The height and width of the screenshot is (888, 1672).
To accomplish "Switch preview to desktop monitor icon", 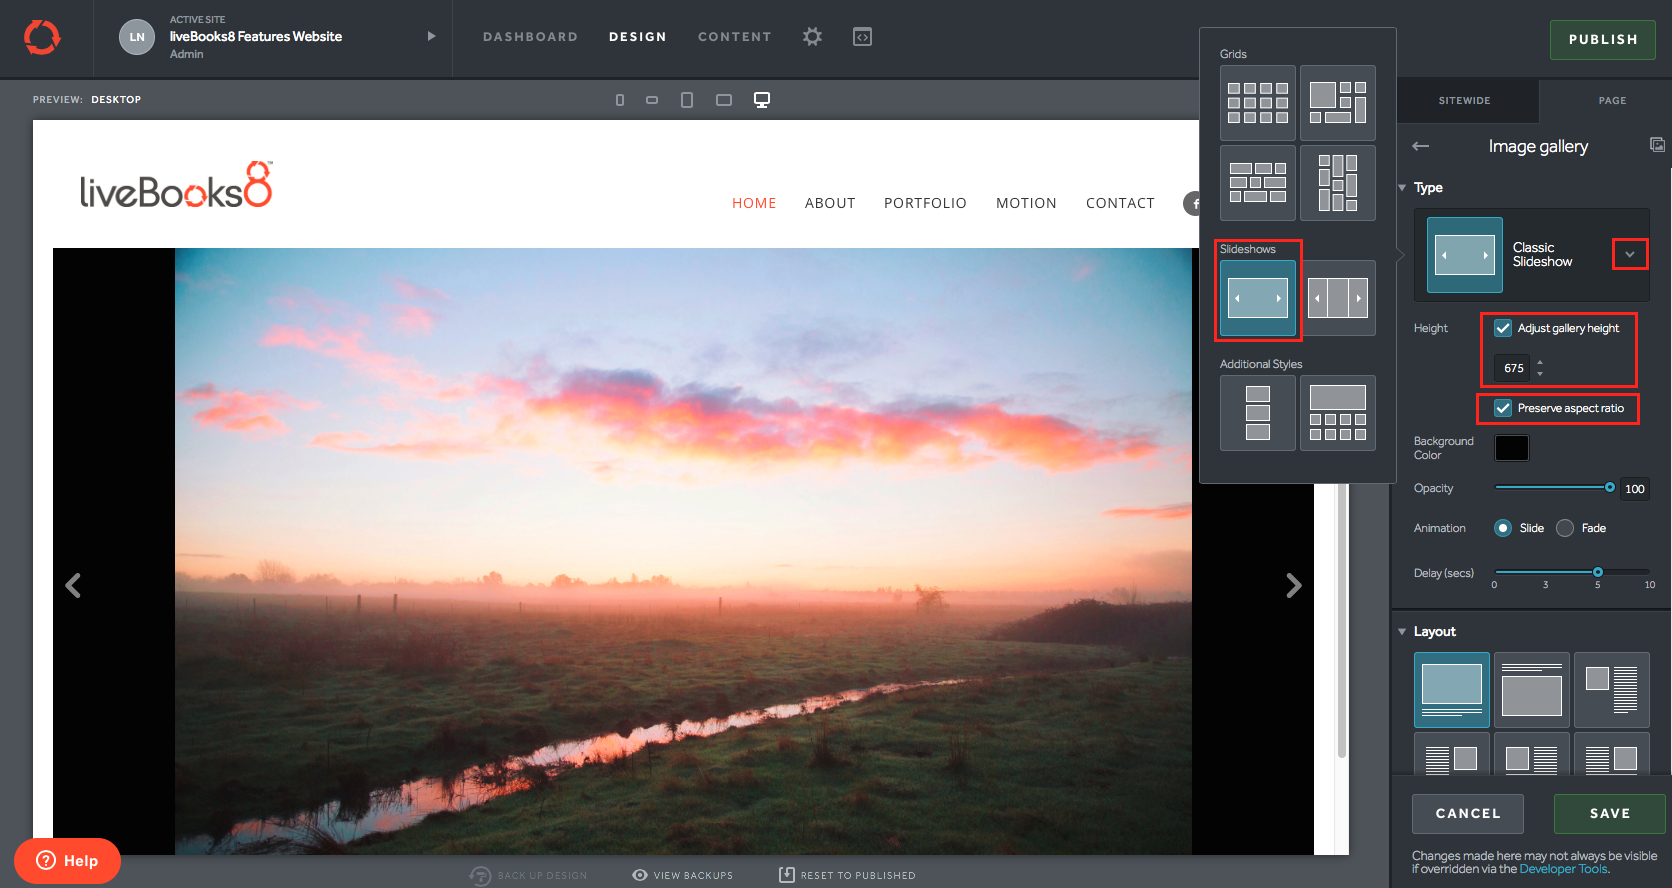I will [761, 100].
